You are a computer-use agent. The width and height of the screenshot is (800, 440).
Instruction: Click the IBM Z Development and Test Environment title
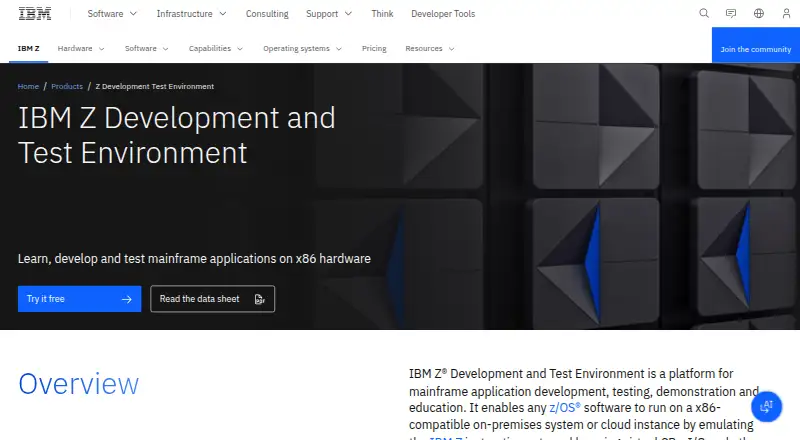pos(177,135)
